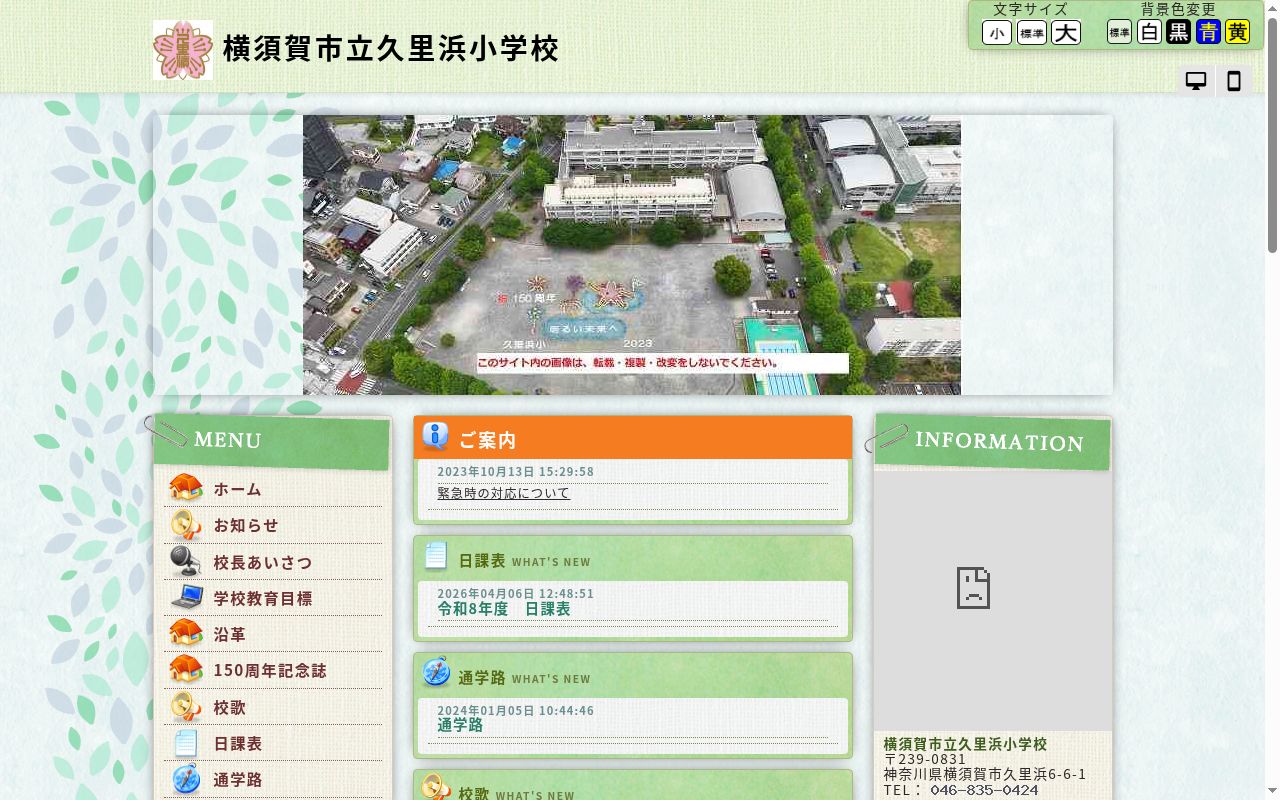This screenshot has height=800, width=1280.
Task: Click info icon in ご案内 header
Action: [x=435, y=437]
